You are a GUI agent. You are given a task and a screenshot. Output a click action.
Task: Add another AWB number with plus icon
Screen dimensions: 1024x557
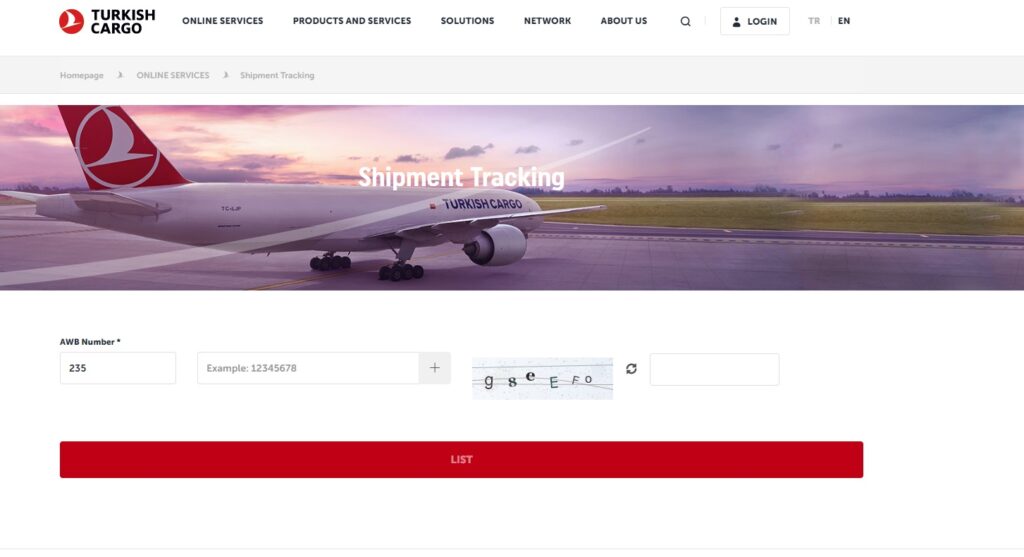434,368
